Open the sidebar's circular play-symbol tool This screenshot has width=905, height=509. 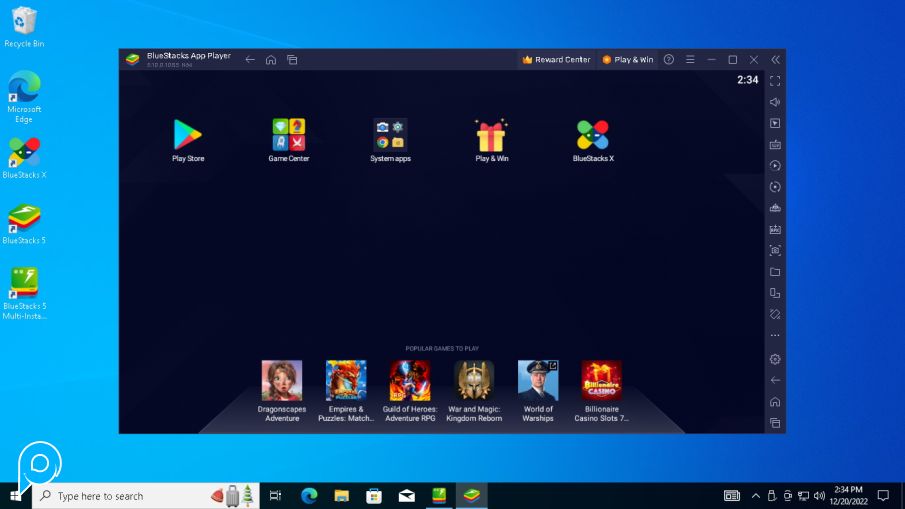(x=775, y=166)
